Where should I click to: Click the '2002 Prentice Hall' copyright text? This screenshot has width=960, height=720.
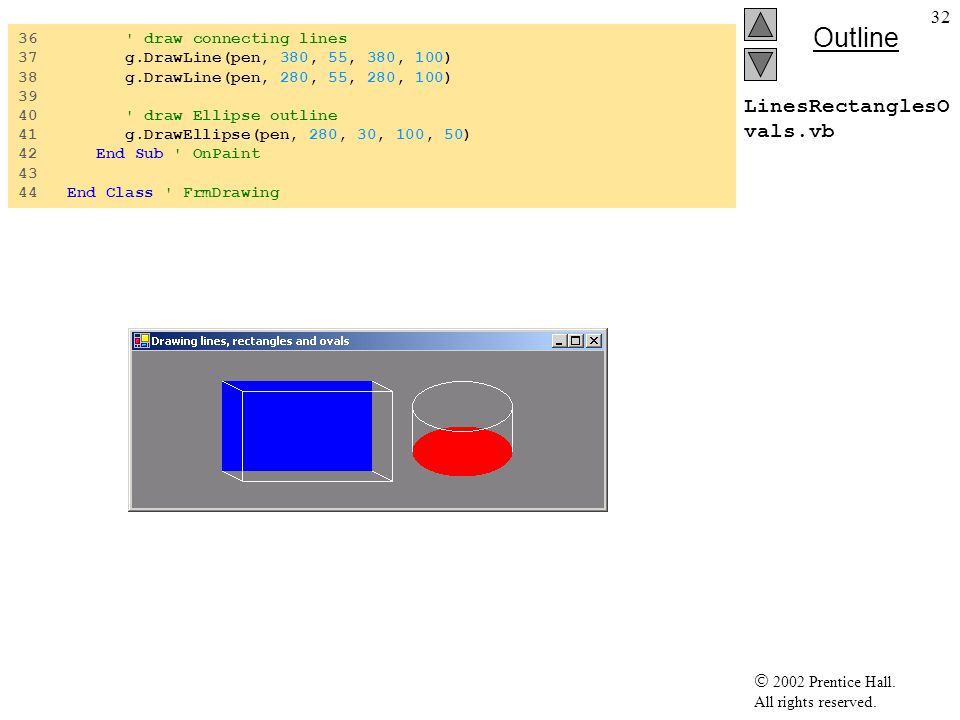point(825,681)
